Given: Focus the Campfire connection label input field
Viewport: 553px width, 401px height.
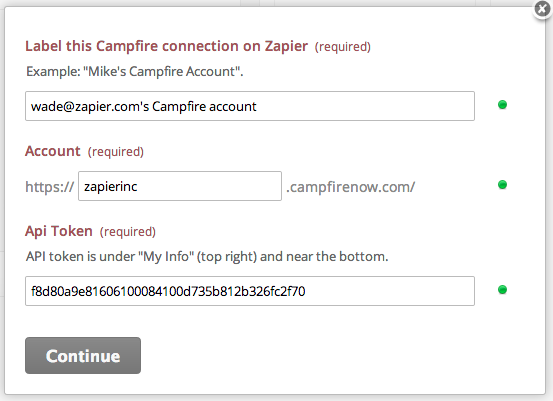Looking at the screenshot, I should [250, 106].
